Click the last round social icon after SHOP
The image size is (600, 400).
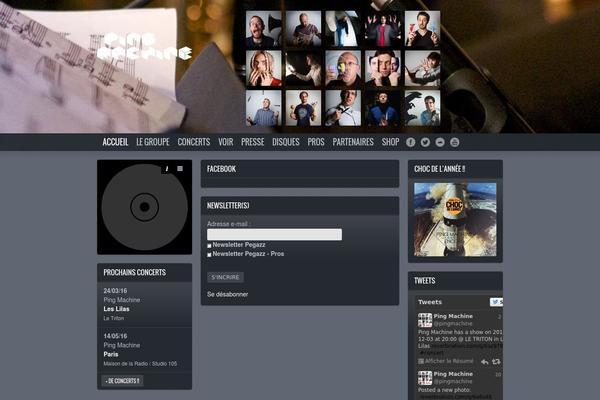(455, 142)
